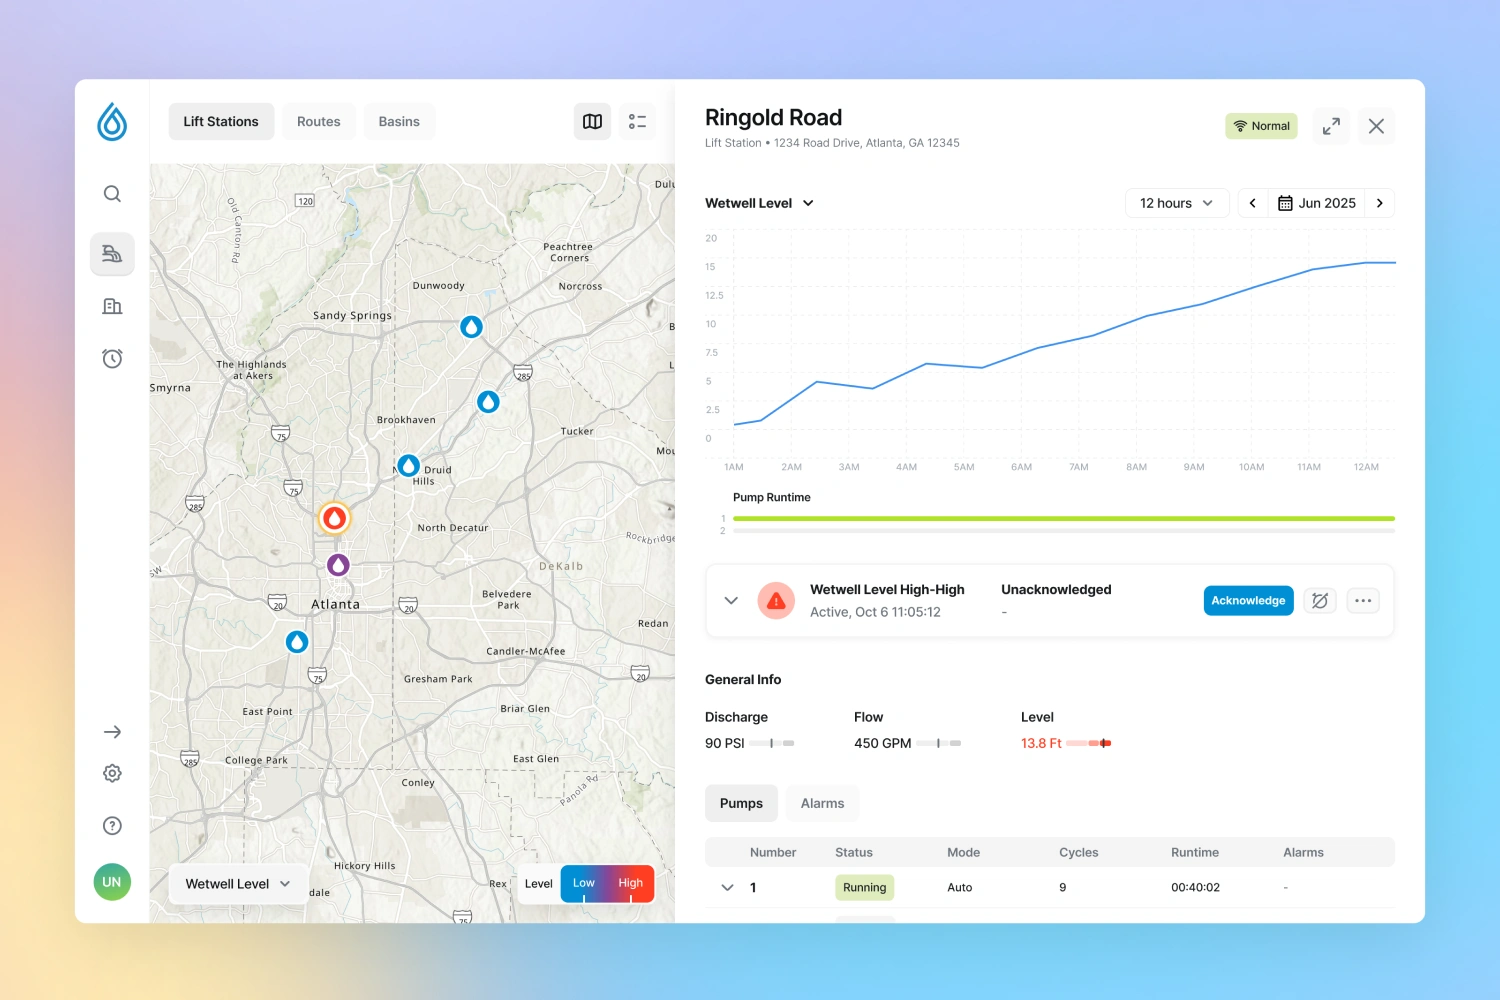Image resolution: width=1500 pixels, height=1000 pixels.
Task: Select the blue station marker near Sandy Springs
Action: (x=471, y=327)
